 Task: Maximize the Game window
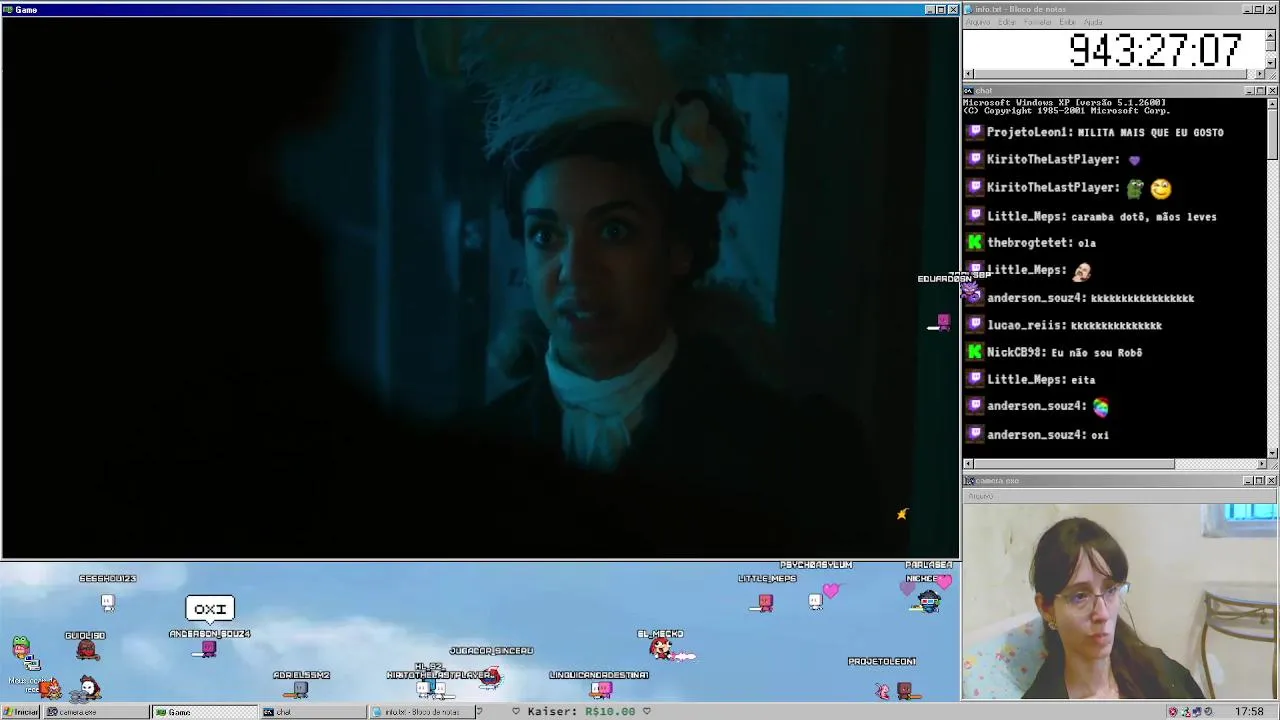click(941, 9)
